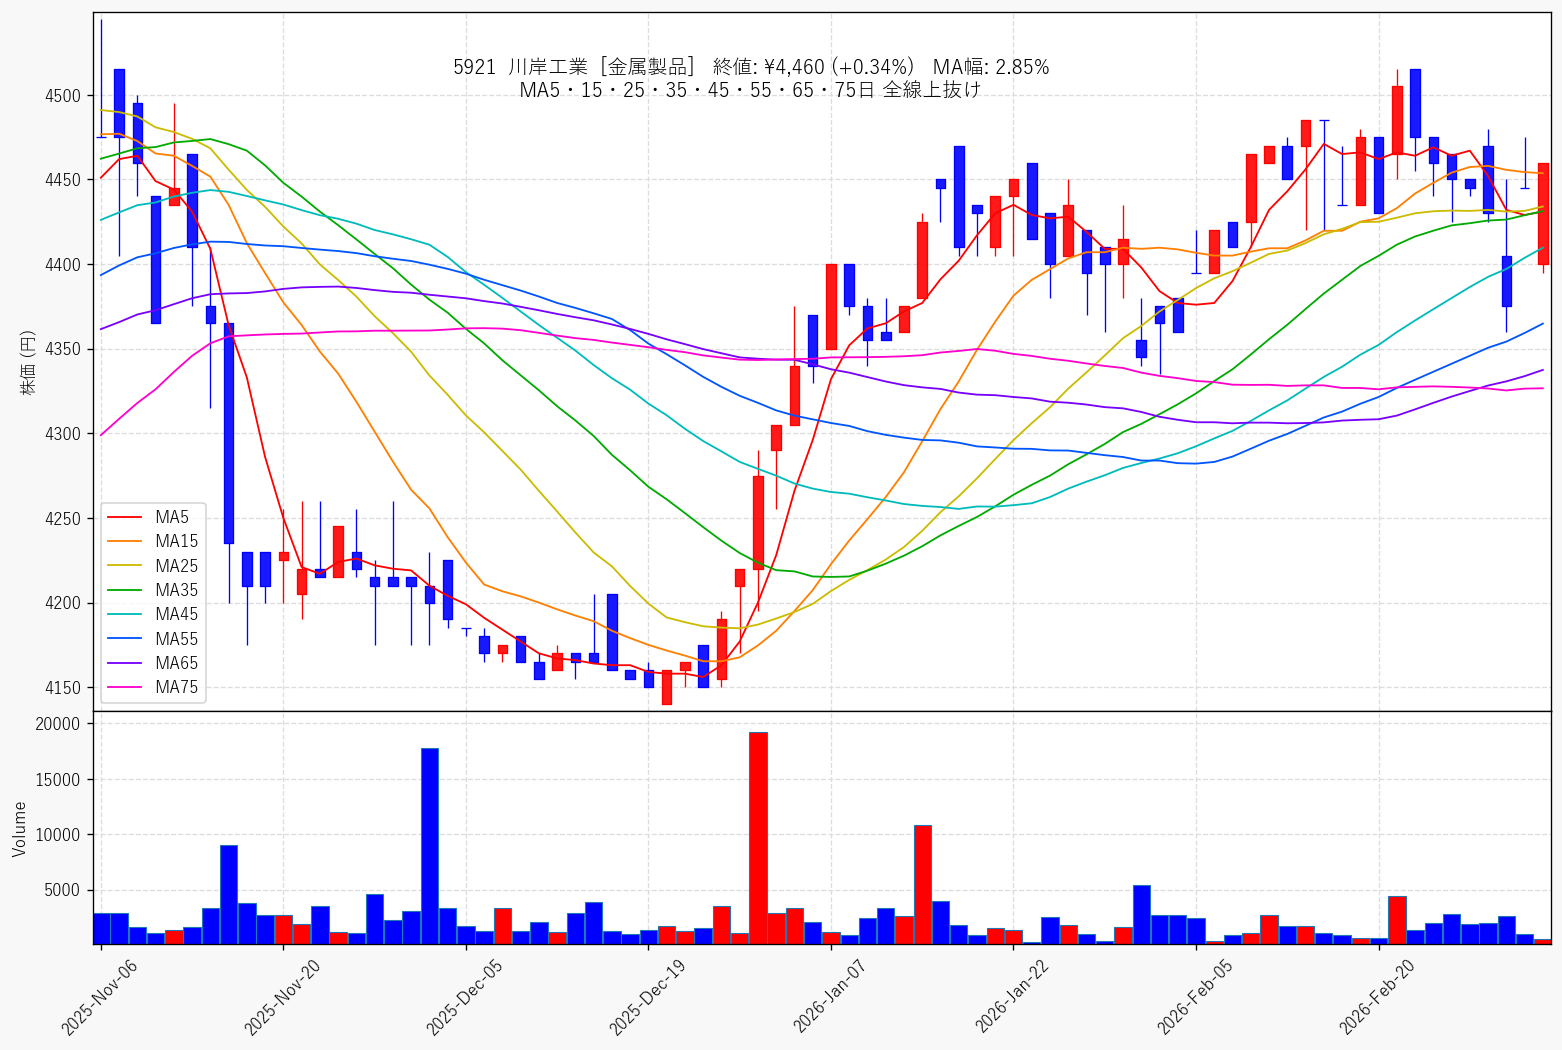Click the MA5 legend entry

click(148, 517)
